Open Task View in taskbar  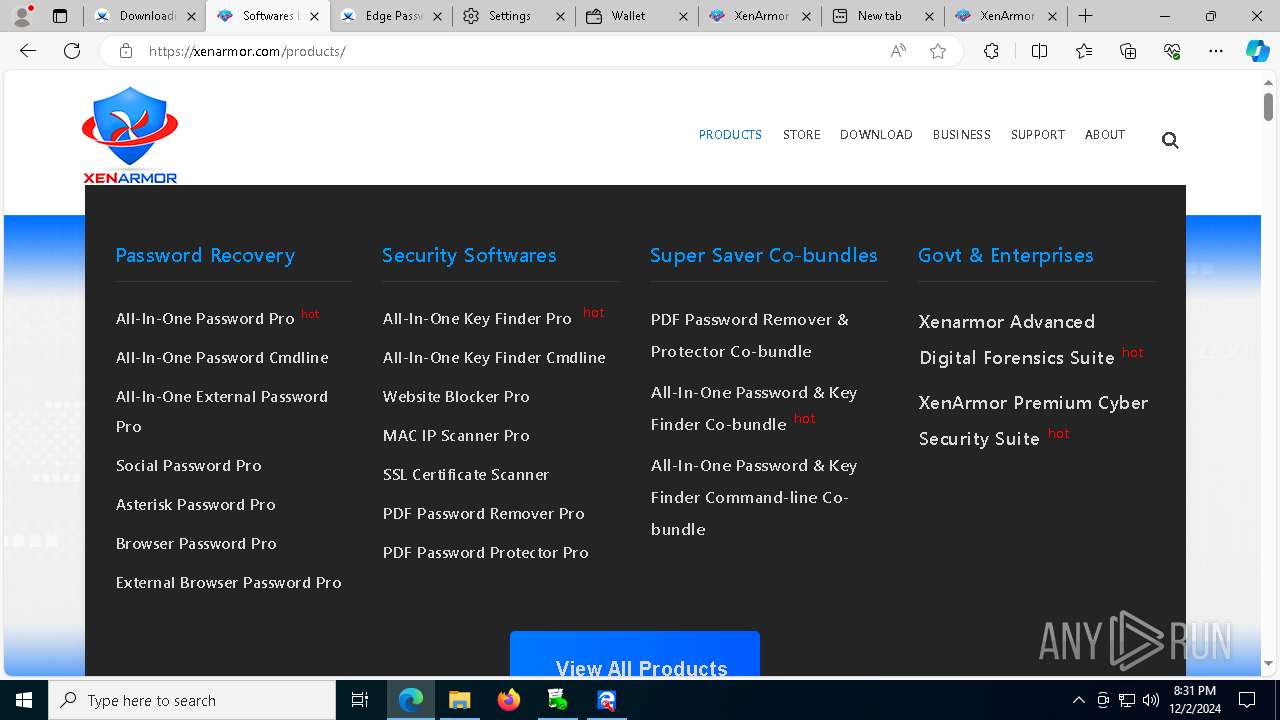coord(360,700)
